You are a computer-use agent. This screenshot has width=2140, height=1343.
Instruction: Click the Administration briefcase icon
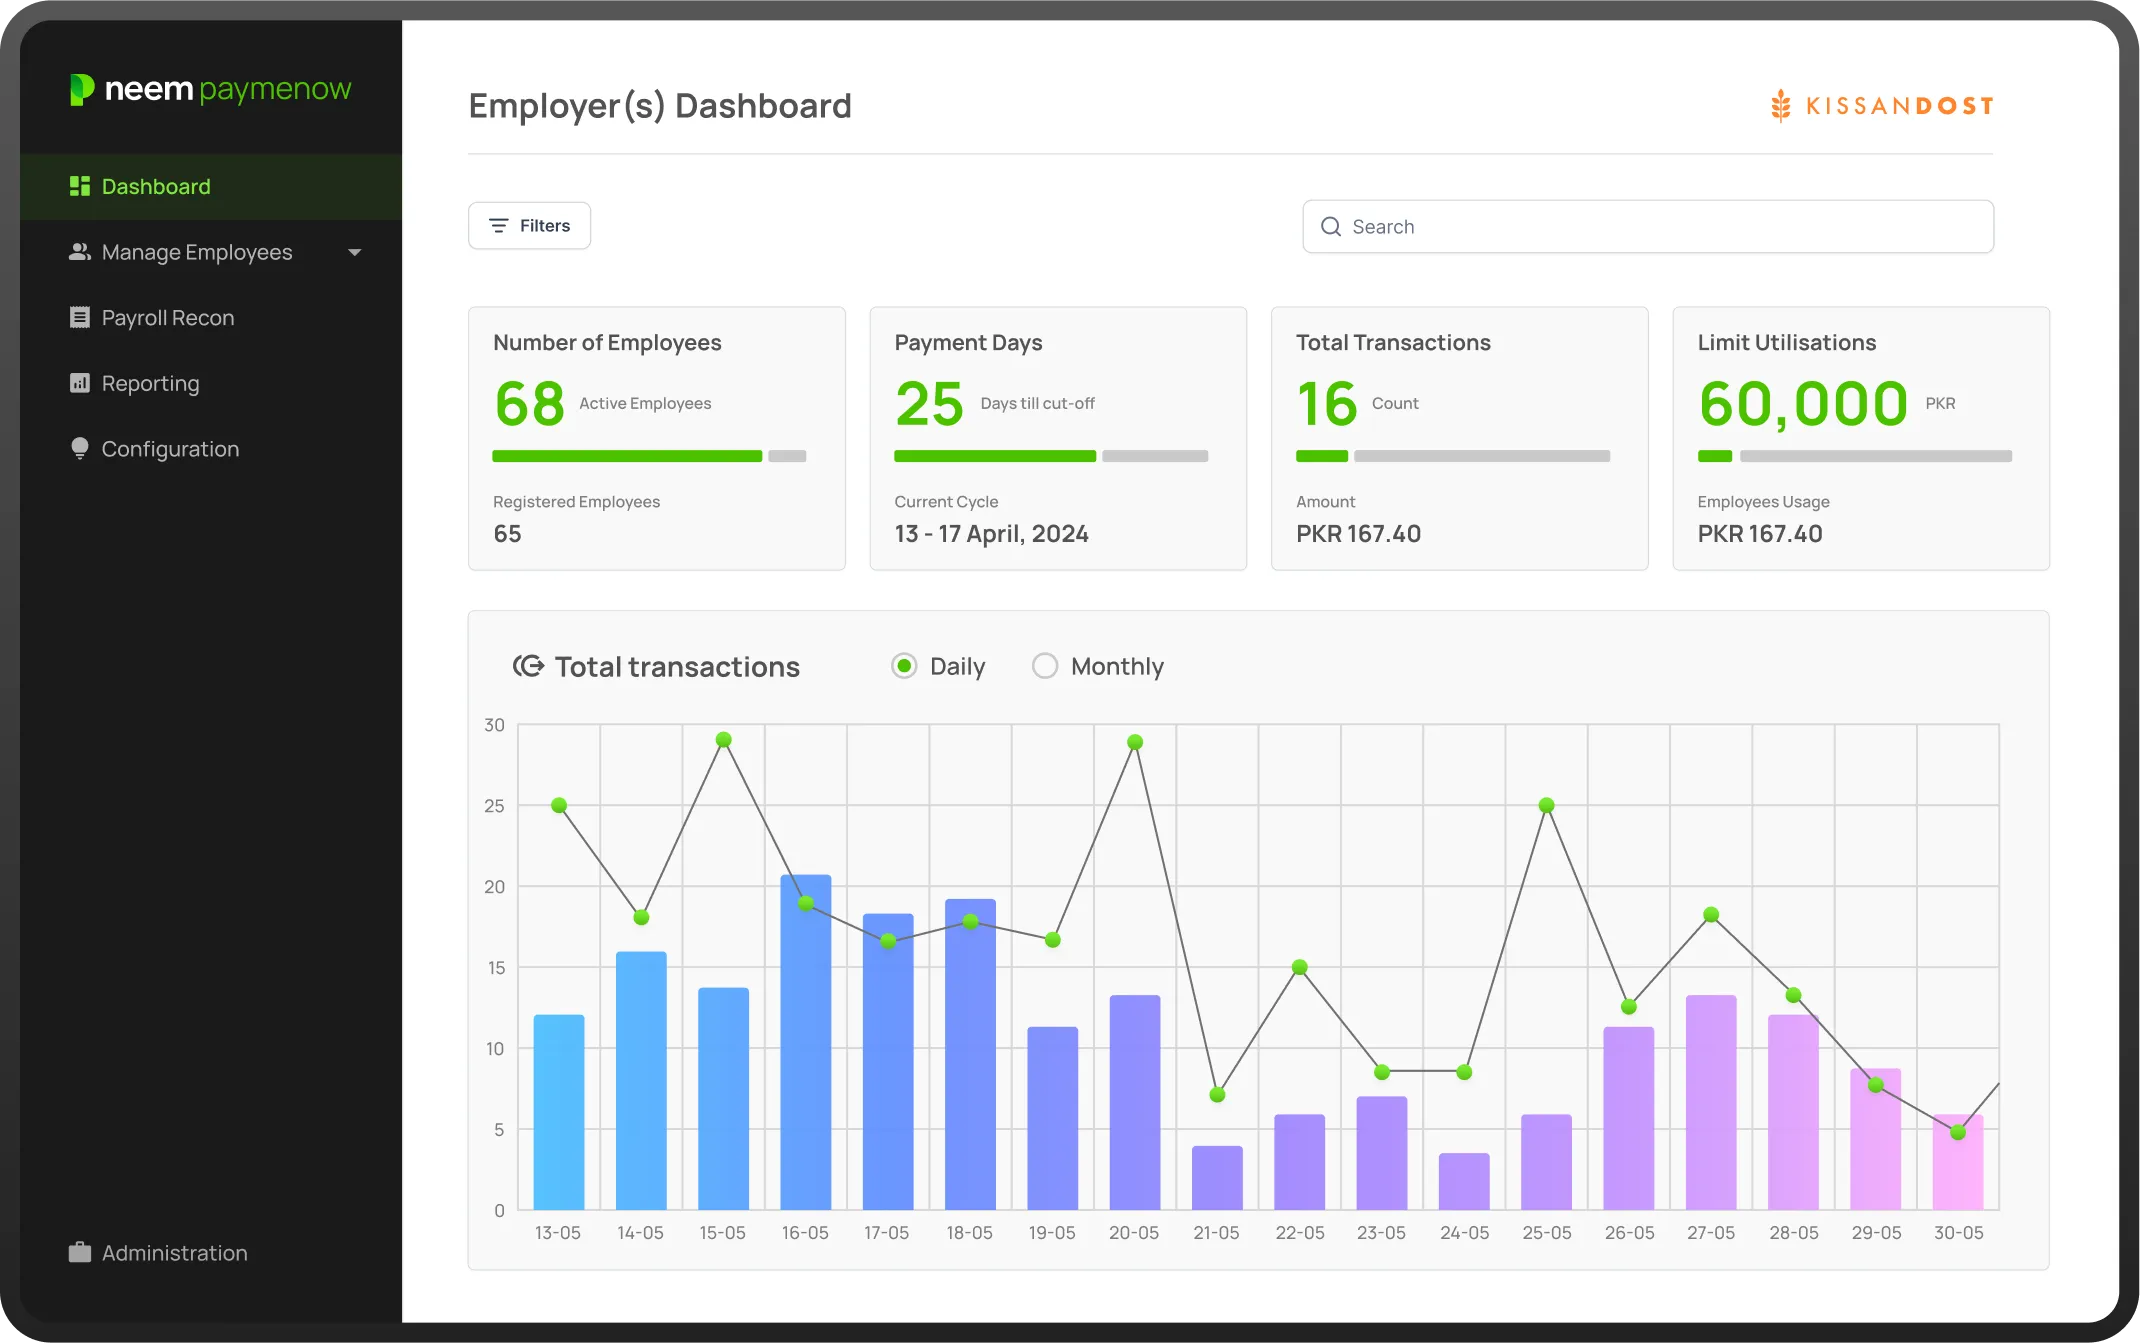coord(80,1253)
